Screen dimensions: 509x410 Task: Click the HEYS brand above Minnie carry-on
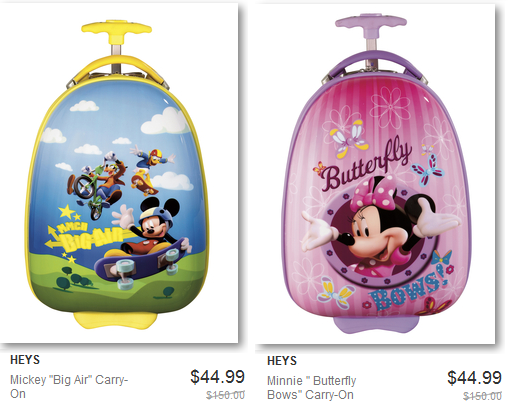click(x=282, y=361)
